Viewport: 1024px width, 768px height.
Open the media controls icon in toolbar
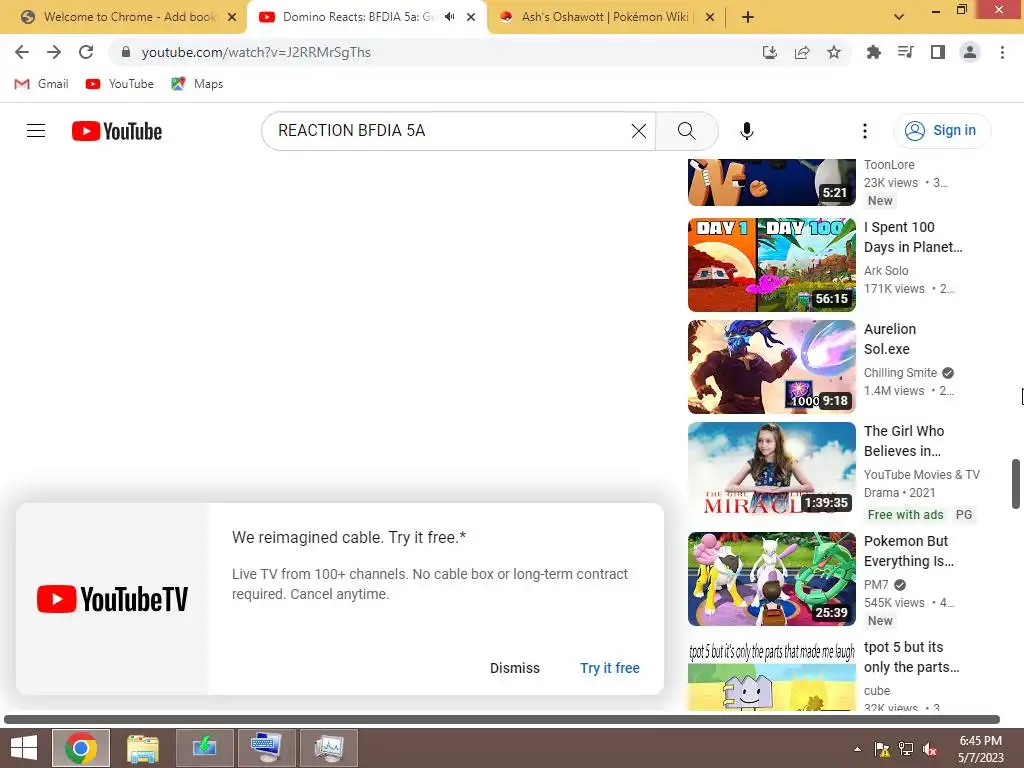coord(905,52)
